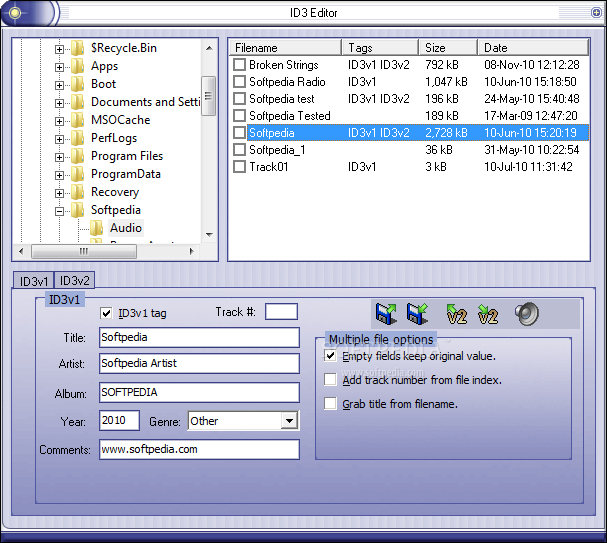
Task: Expand the MSOCache tree node
Action: click(x=59, y=121)
